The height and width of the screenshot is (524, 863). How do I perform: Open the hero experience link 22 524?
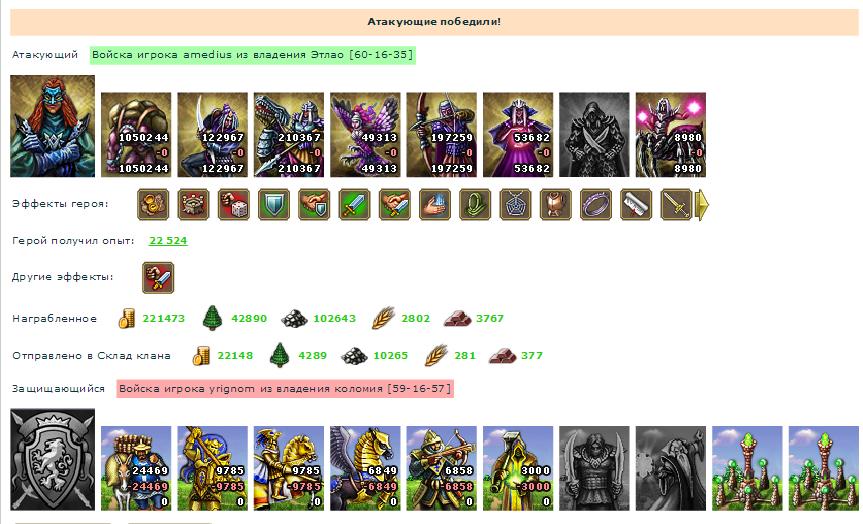(x=168, y=241)
